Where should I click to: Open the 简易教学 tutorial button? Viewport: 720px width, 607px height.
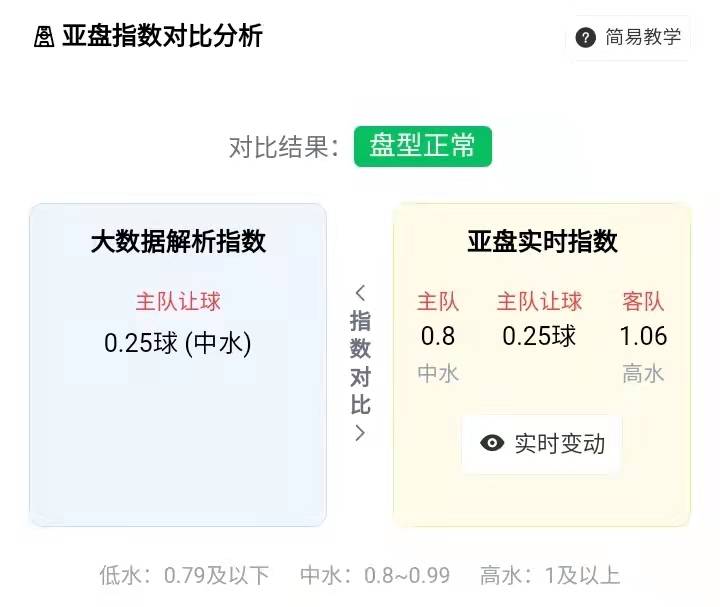(628, 38)
